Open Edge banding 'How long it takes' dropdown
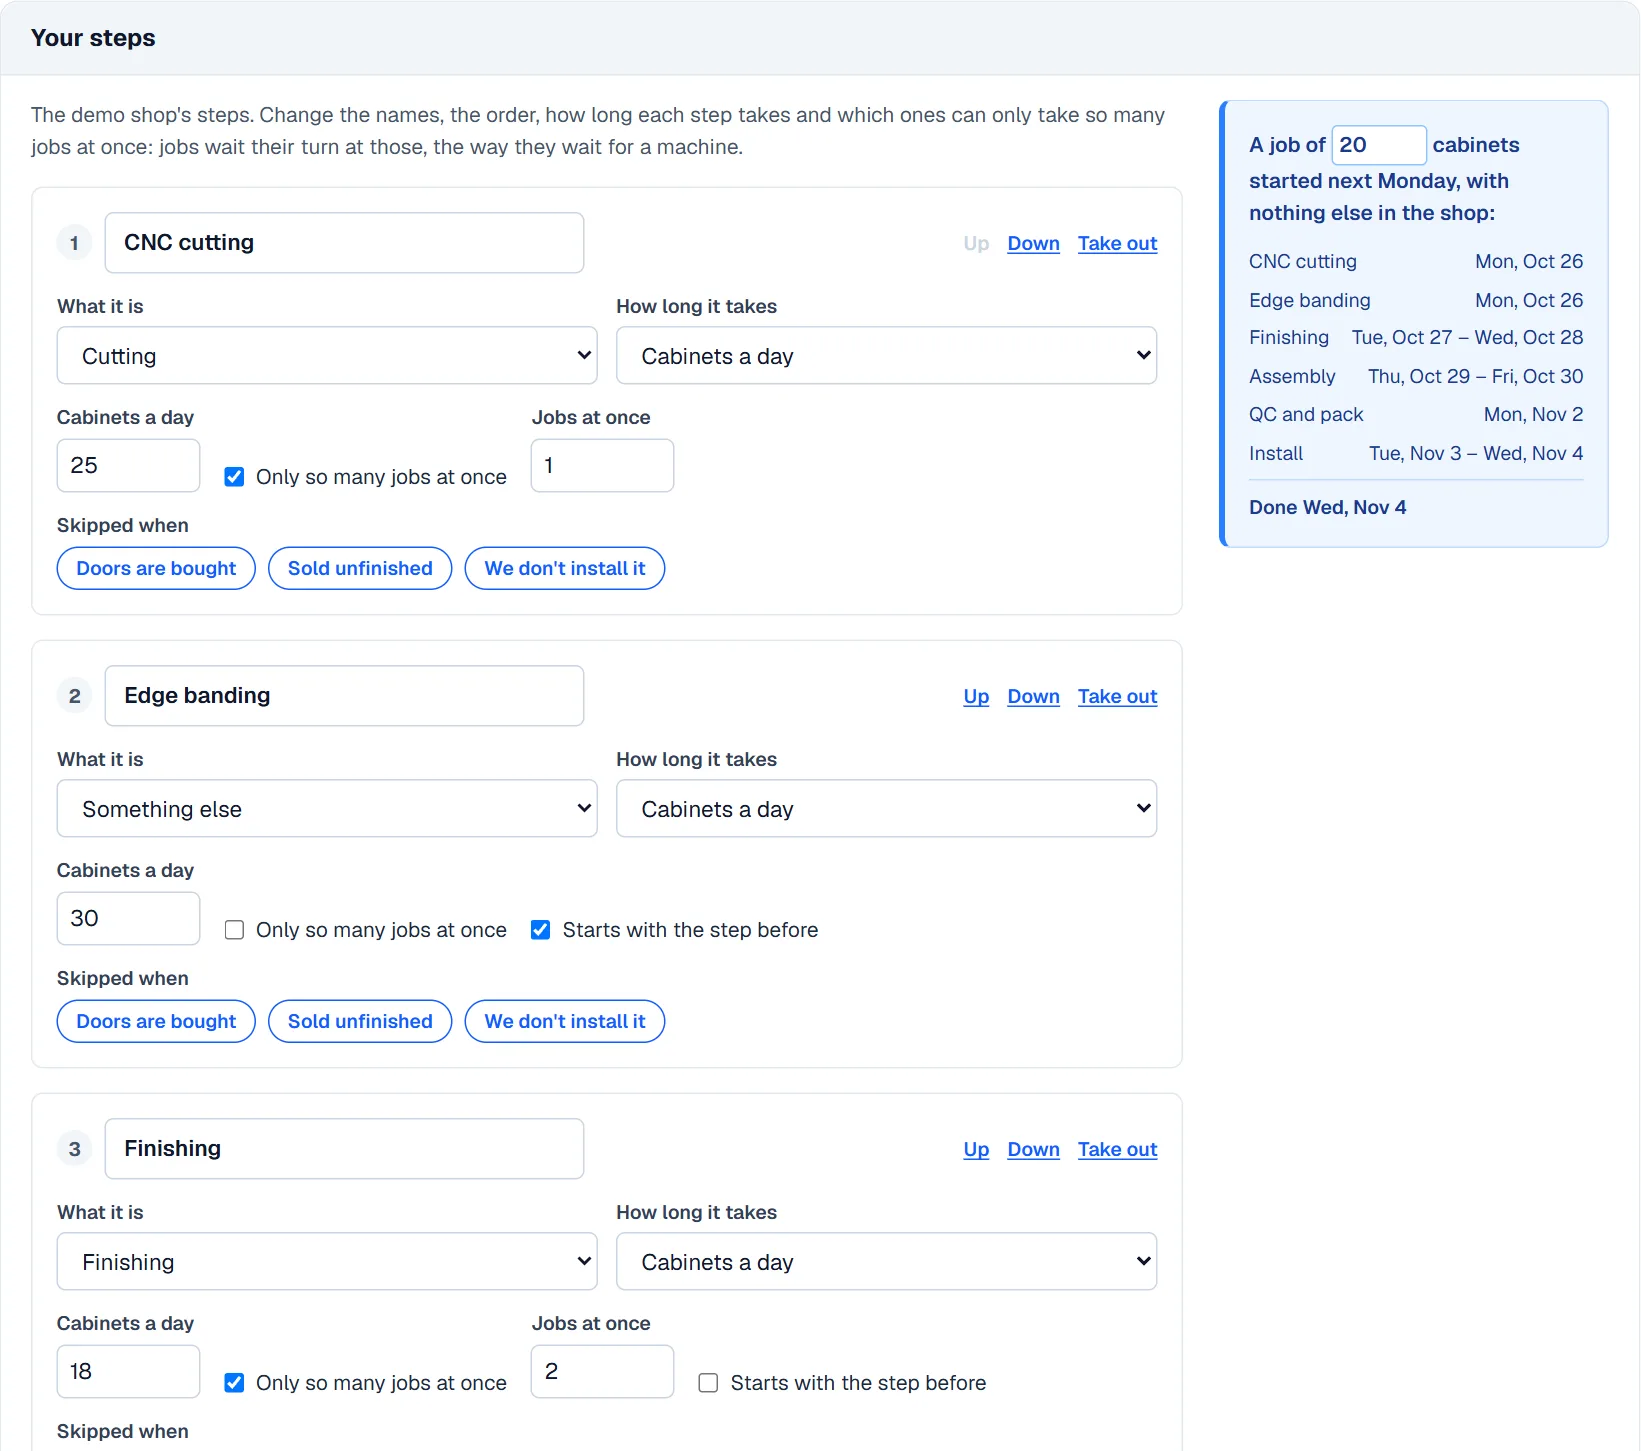 point(886,809)
